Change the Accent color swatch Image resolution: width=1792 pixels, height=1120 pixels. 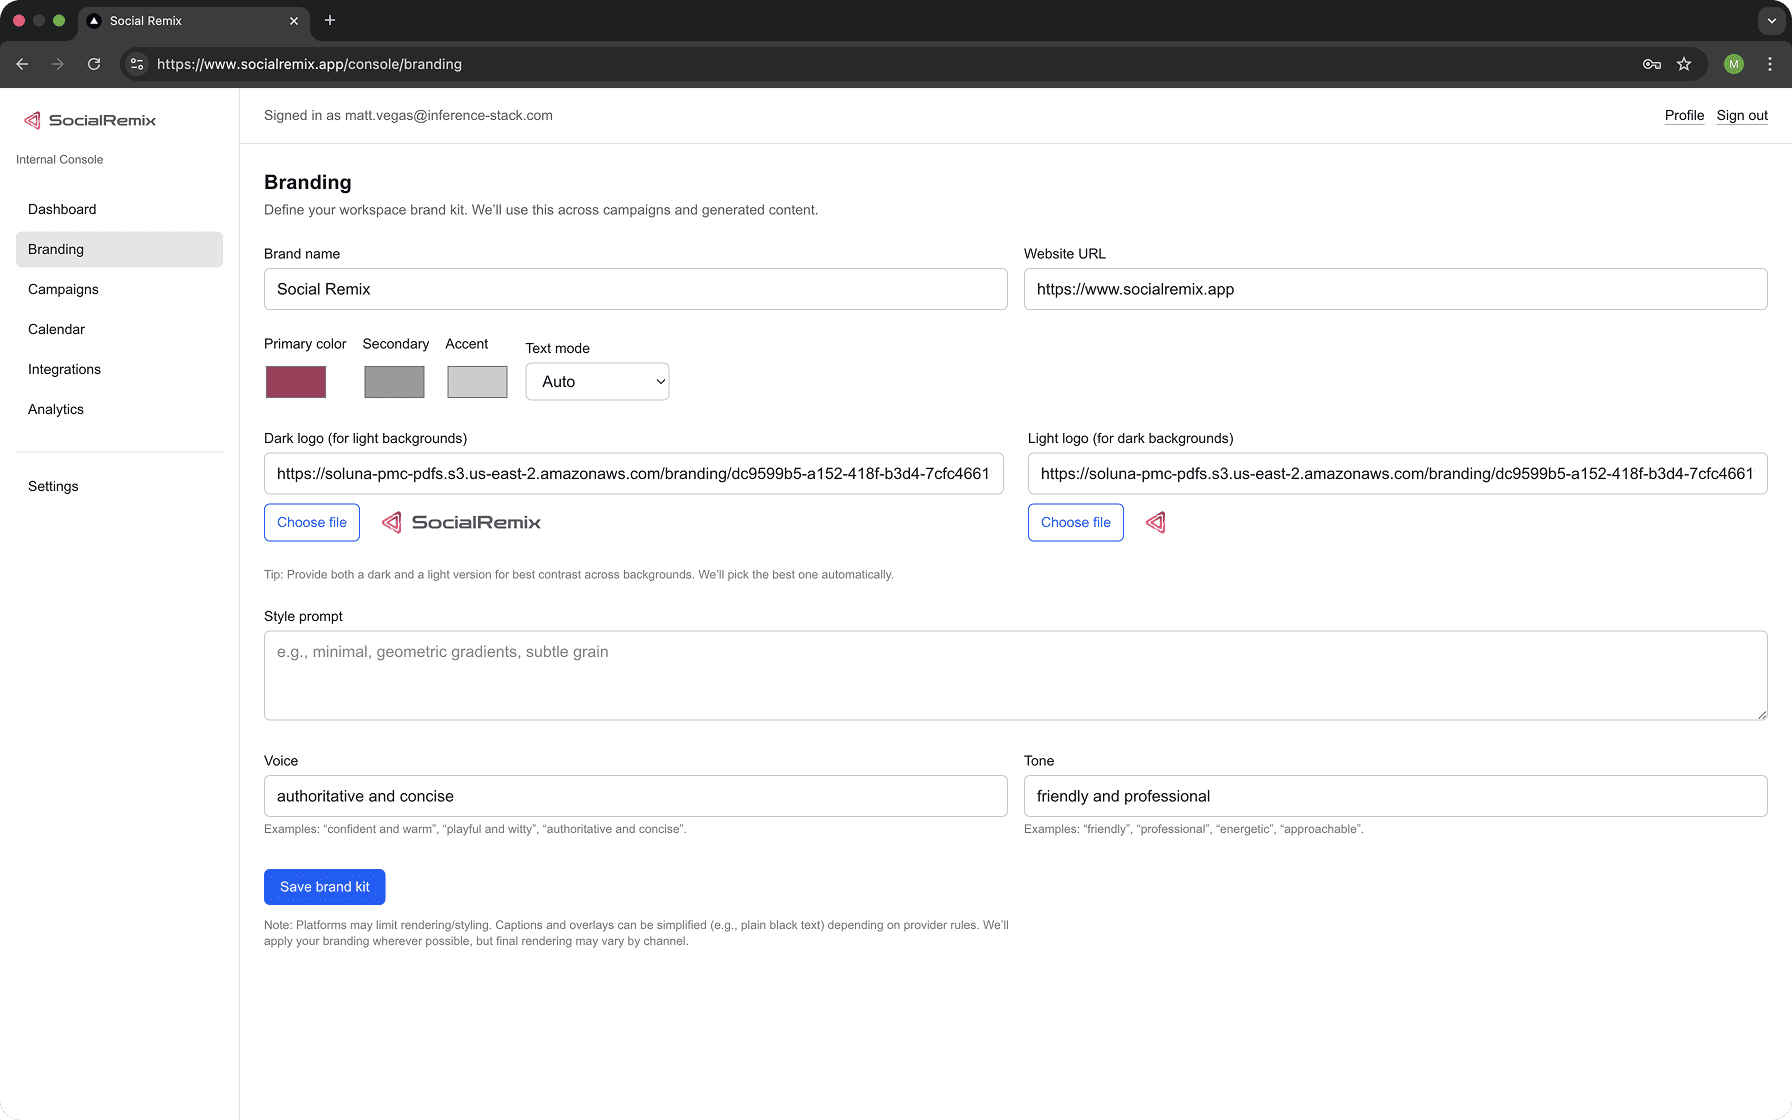477,382
